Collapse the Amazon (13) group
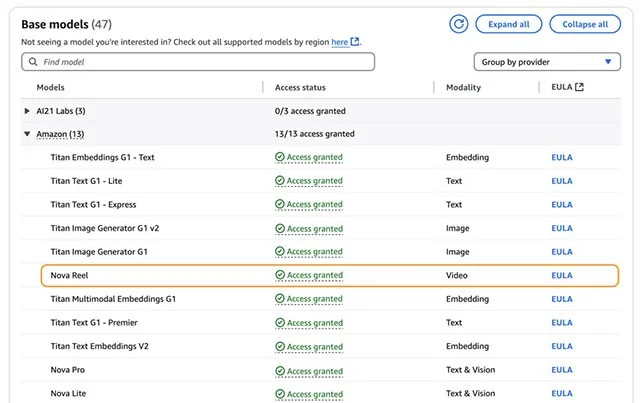Viewport: 640px width, 403px height. pyautogui.click(x=27, y=134)
